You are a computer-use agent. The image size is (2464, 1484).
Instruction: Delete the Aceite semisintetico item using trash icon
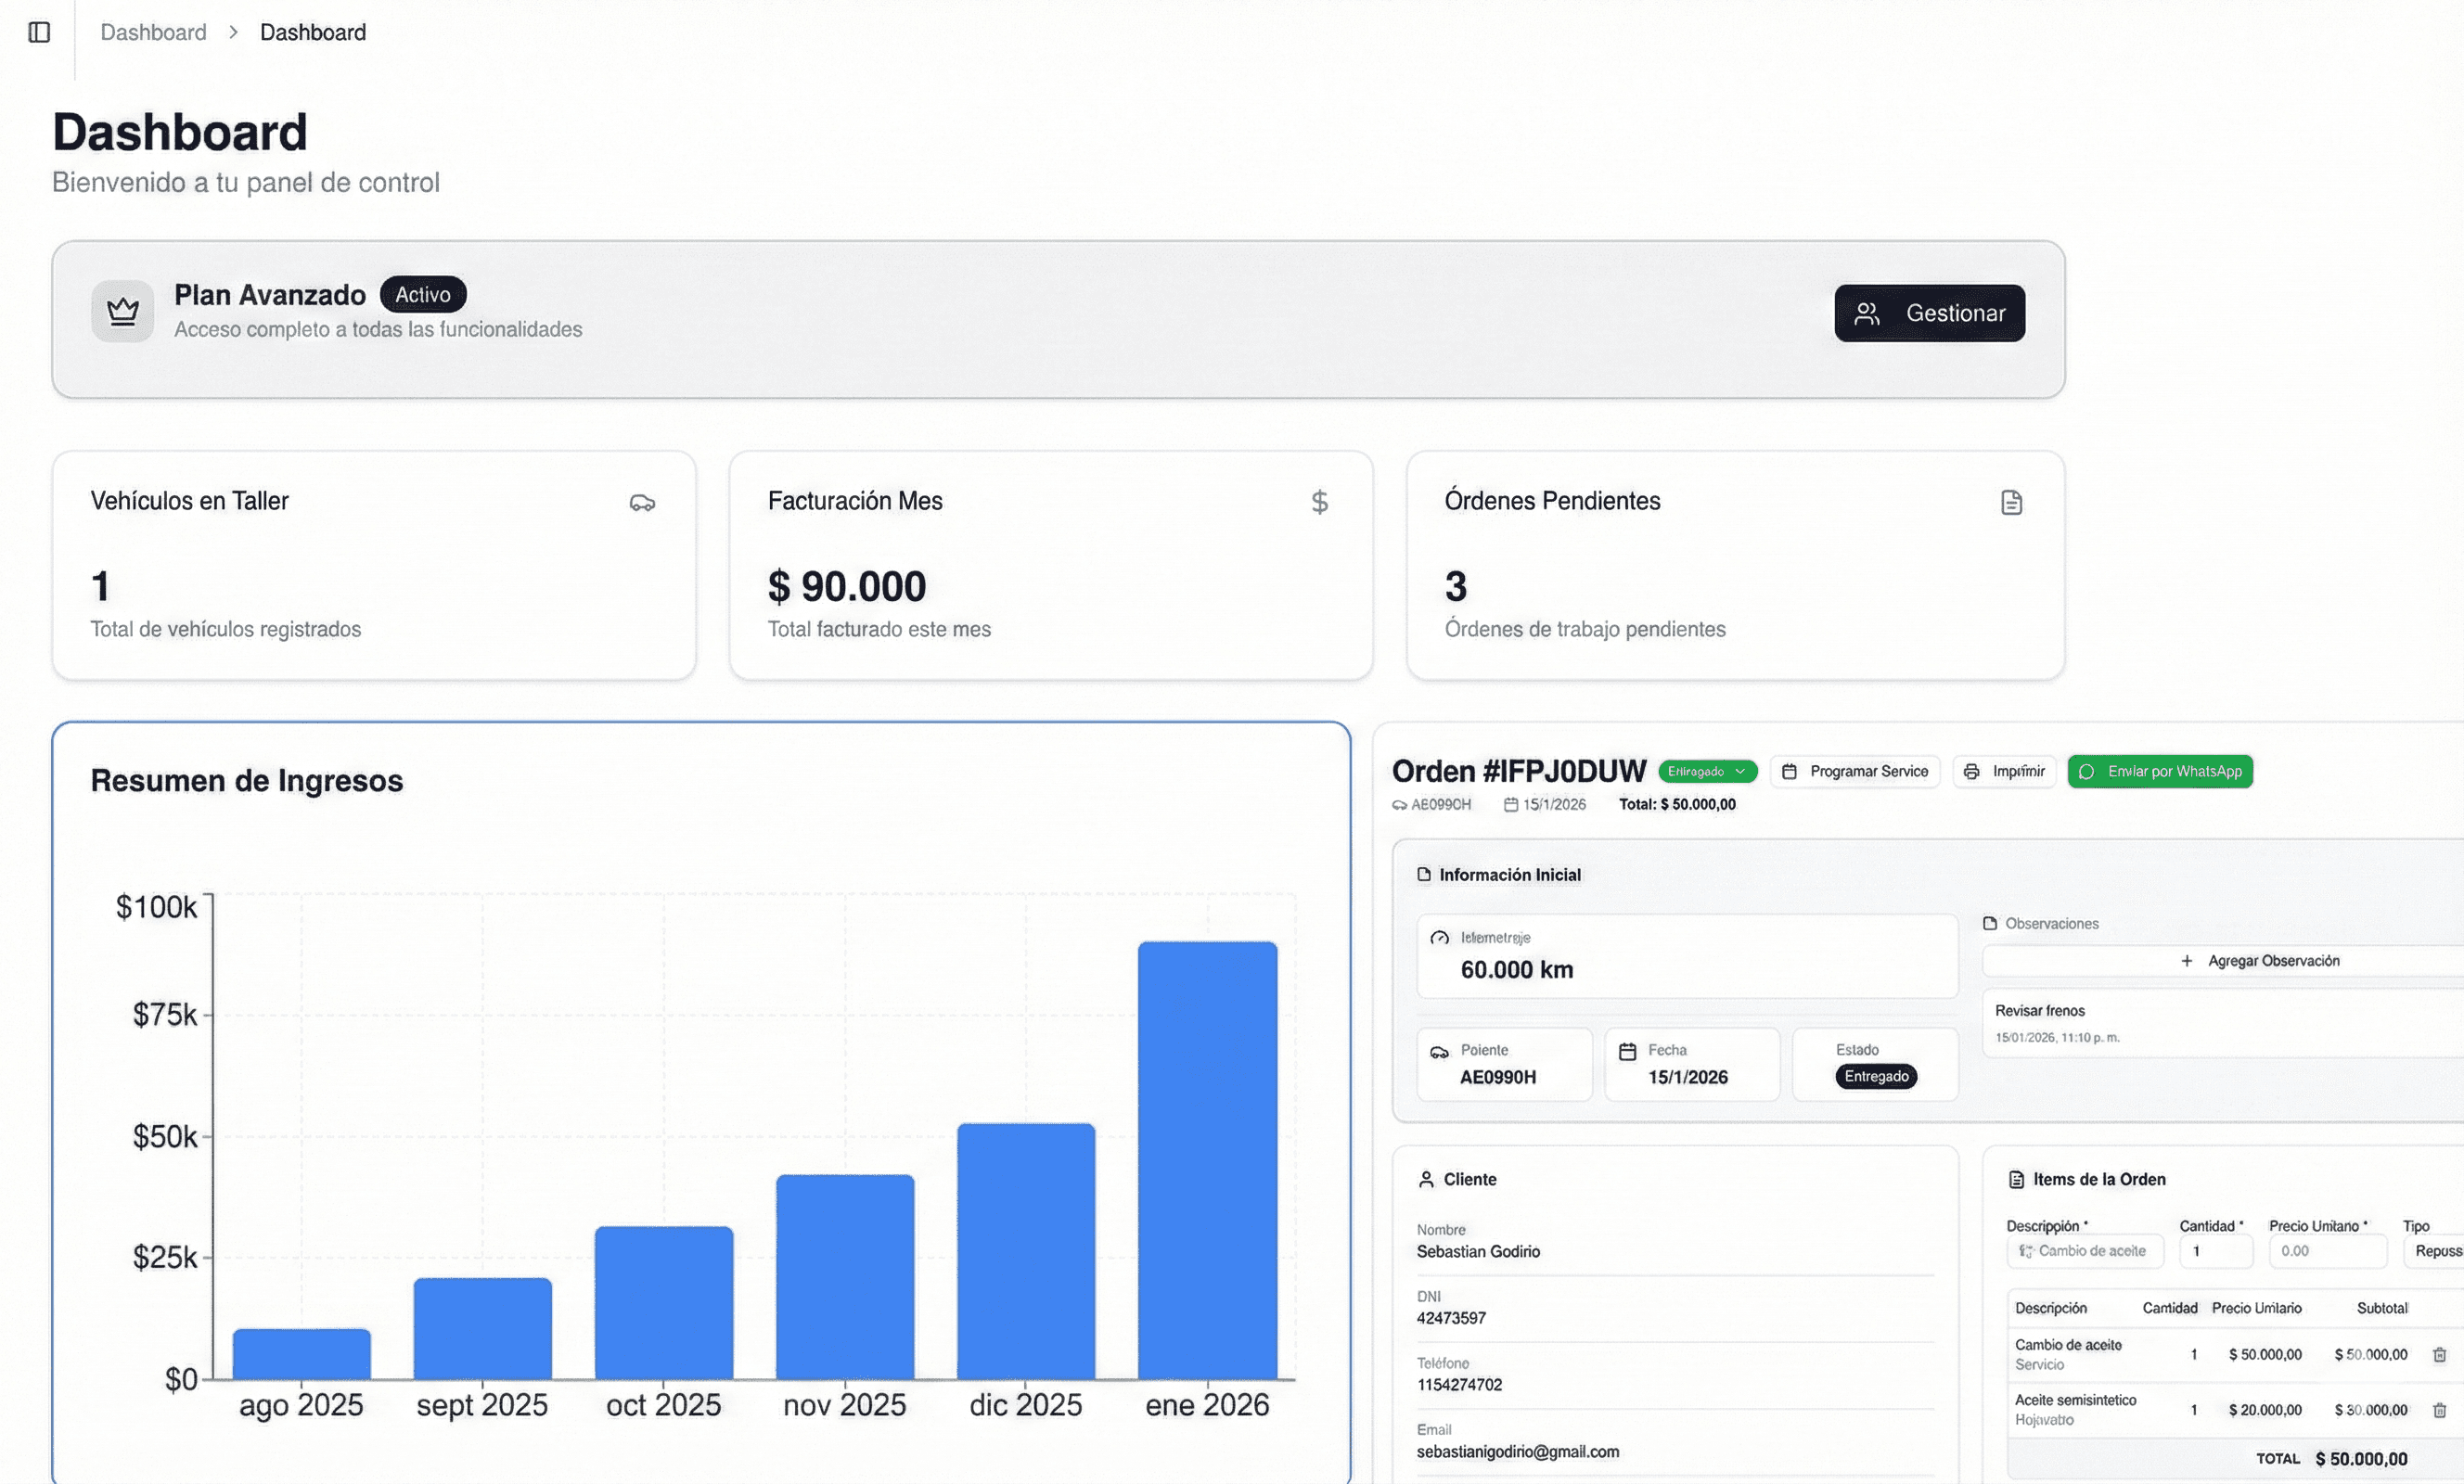2440,1410
